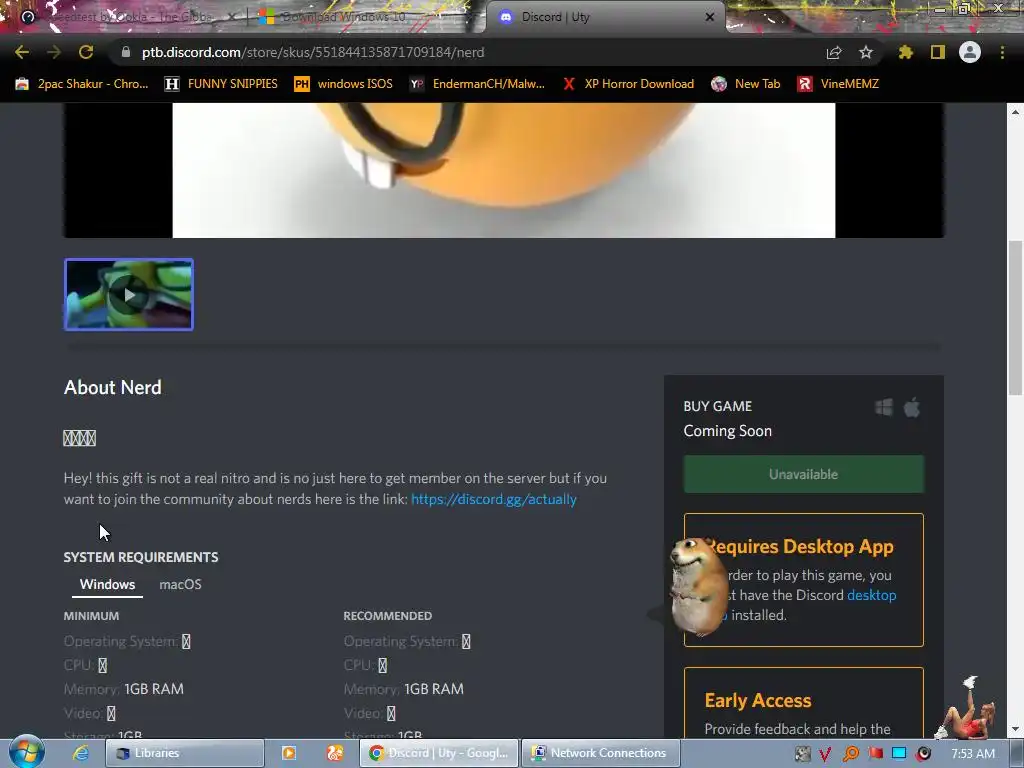Open the windows ISOS bookmark
1024x768 pixels.
point(344,84)
